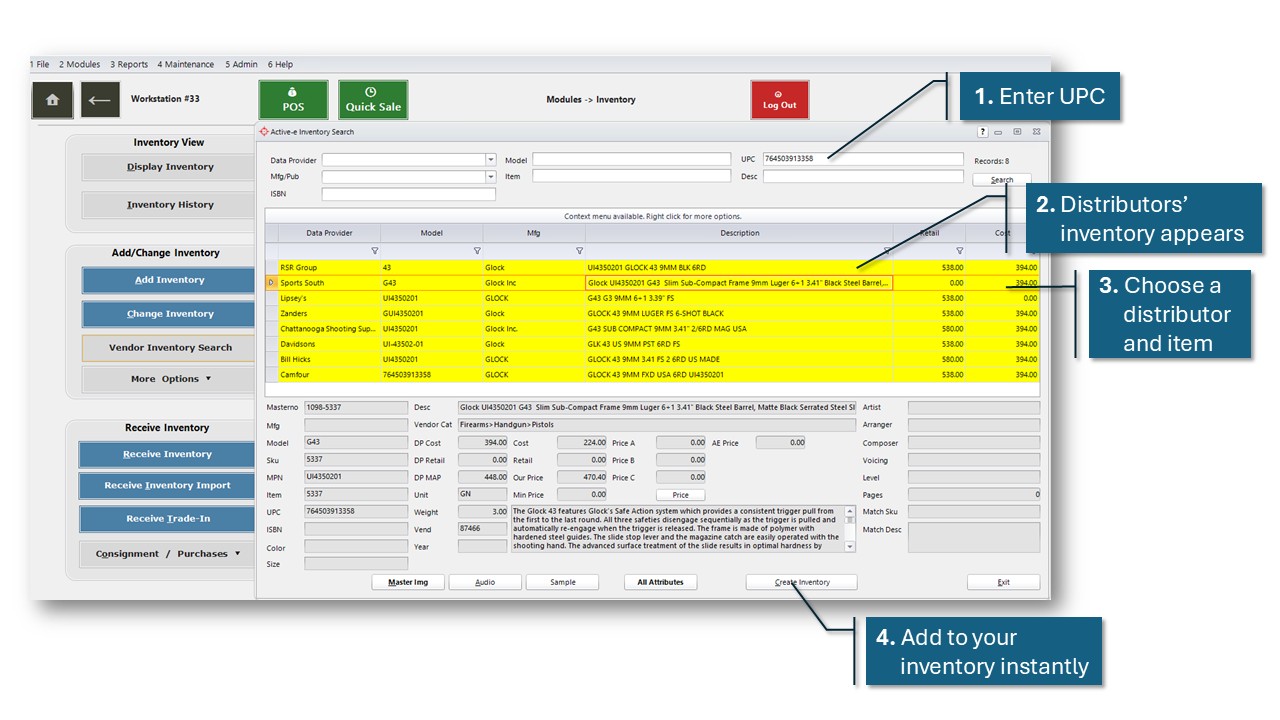This screenshot has width=1280, height=720.
Task: Open All Attributes for the item
Action: 660,581
